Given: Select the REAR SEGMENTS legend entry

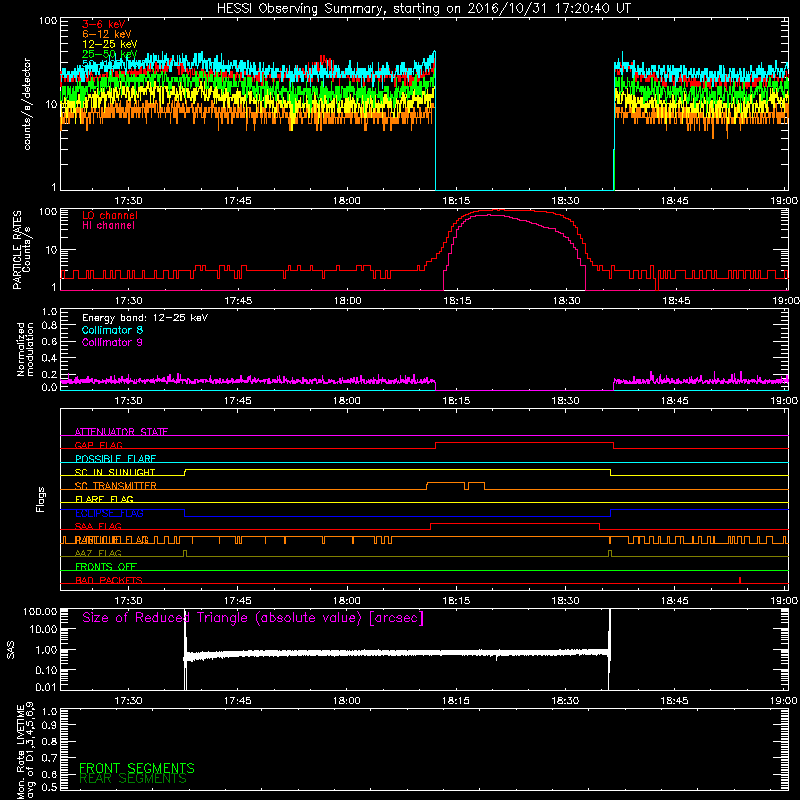Looking at the screenshot, I should [x=133, y=779].
